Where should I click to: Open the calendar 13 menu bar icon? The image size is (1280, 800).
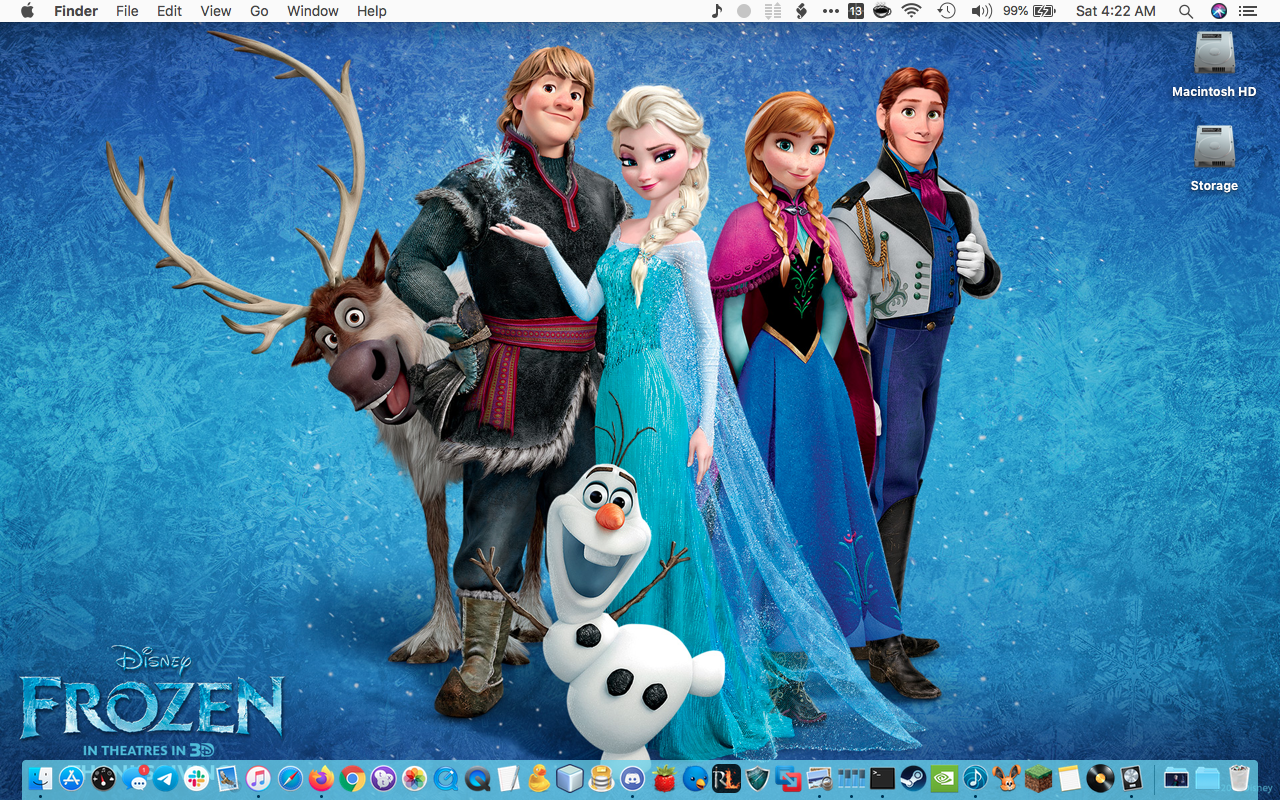[856, 11]
